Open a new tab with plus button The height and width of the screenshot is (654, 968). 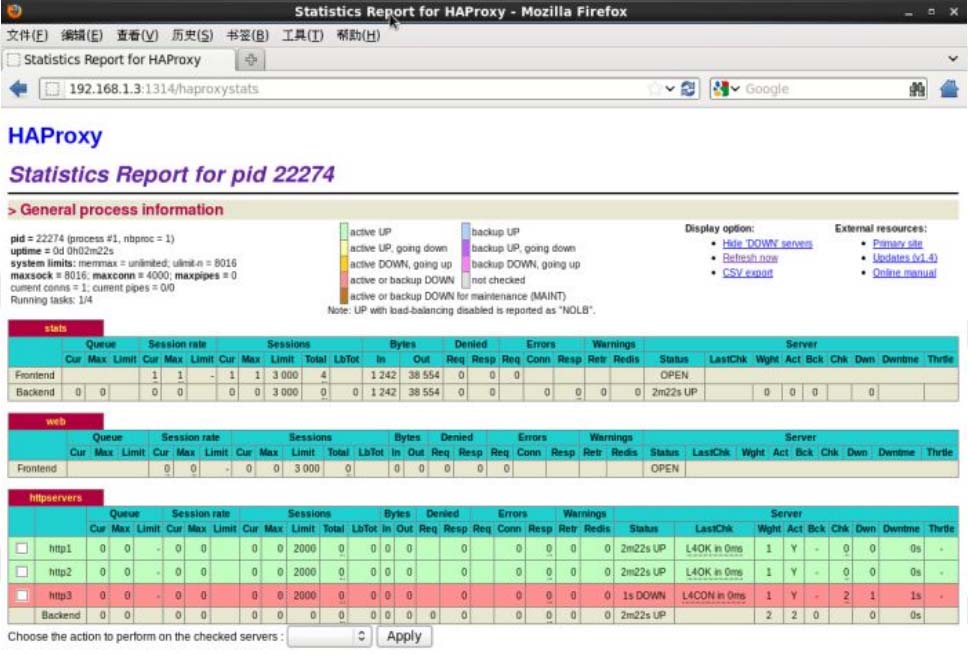(x=251, y=59)
